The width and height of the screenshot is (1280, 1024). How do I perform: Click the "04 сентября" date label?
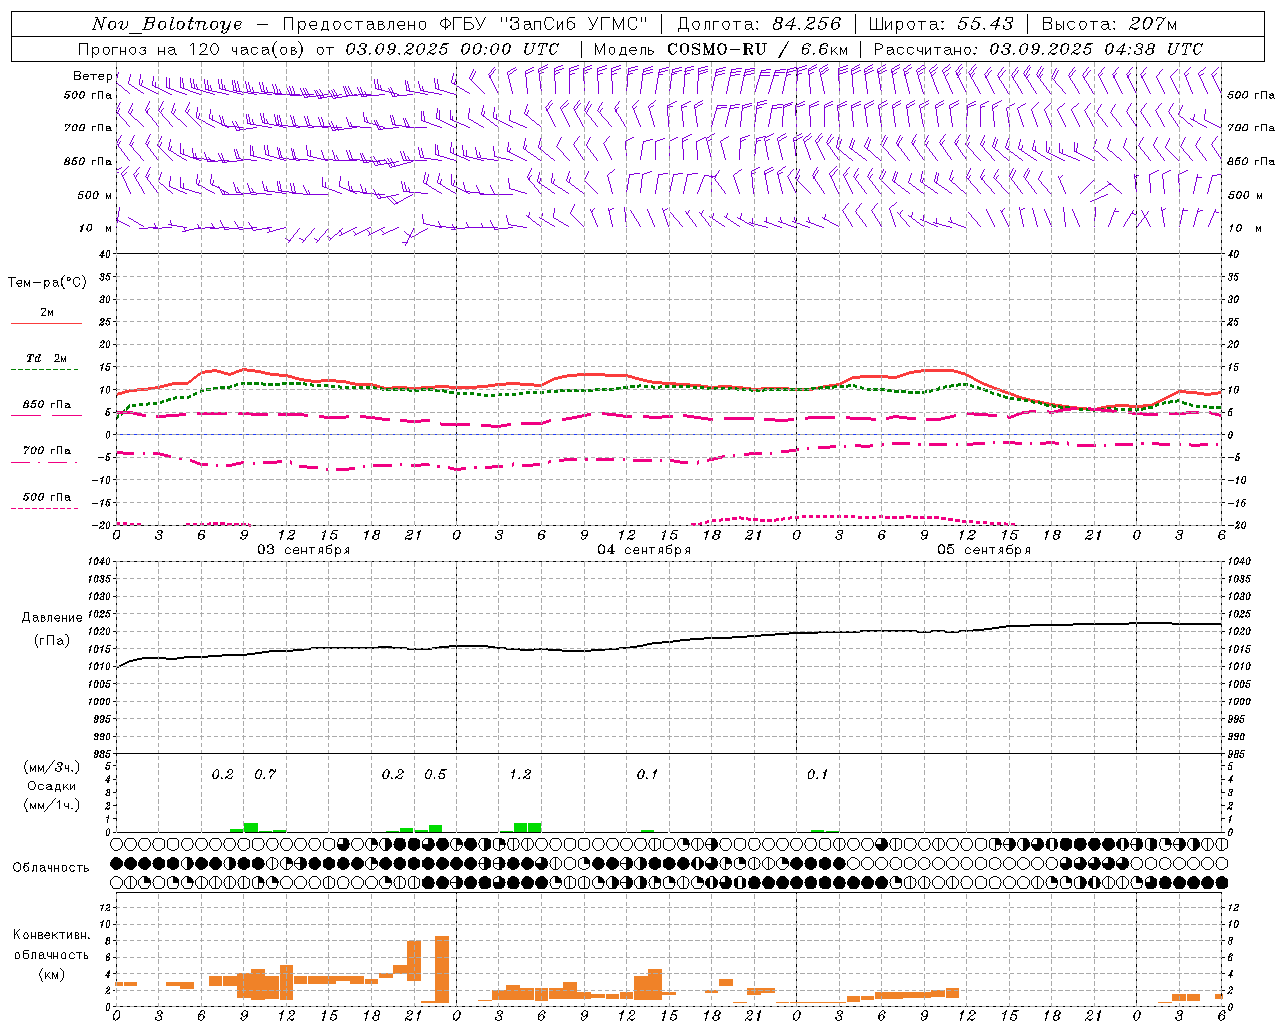pyautogui.click(x=644, y=550)
